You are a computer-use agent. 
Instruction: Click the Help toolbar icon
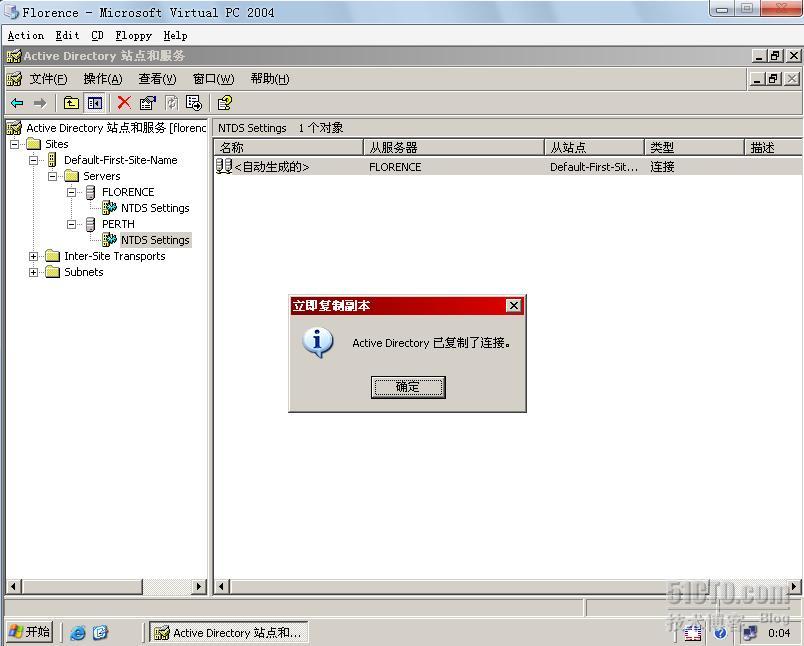click(225, 103)
